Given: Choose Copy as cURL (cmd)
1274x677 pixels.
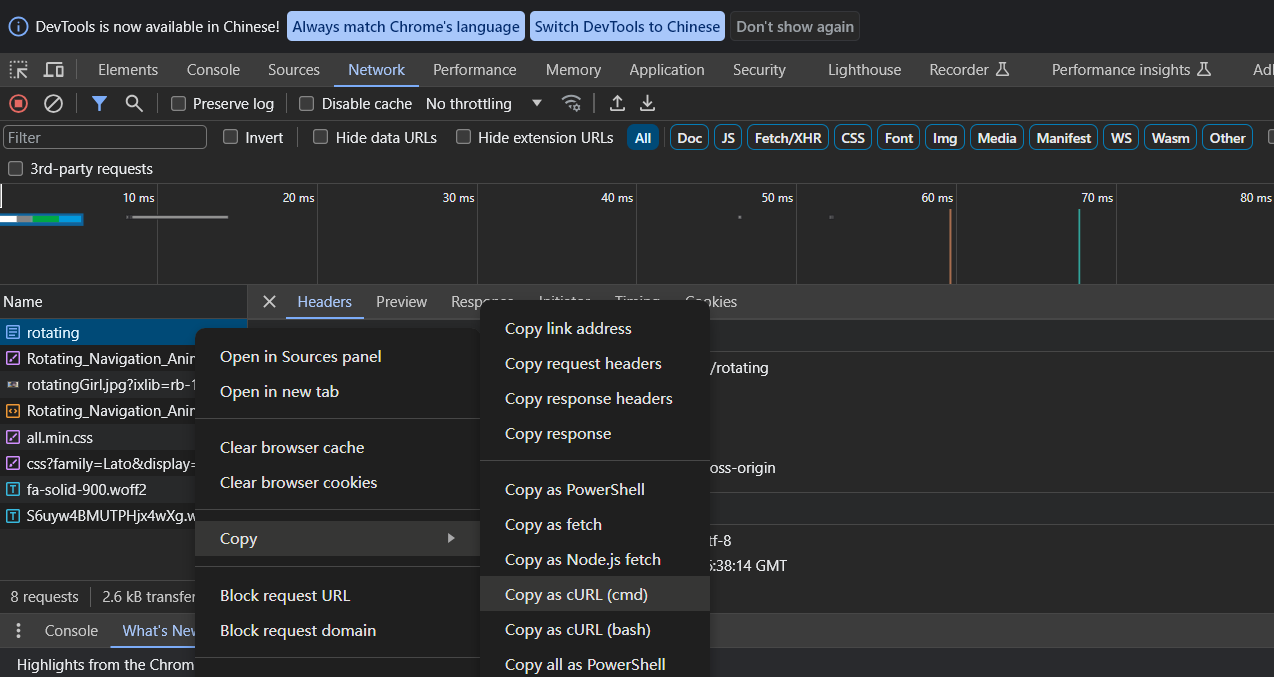Looking at the screenshot, I should pyautogui.click(x=576, y=594).
